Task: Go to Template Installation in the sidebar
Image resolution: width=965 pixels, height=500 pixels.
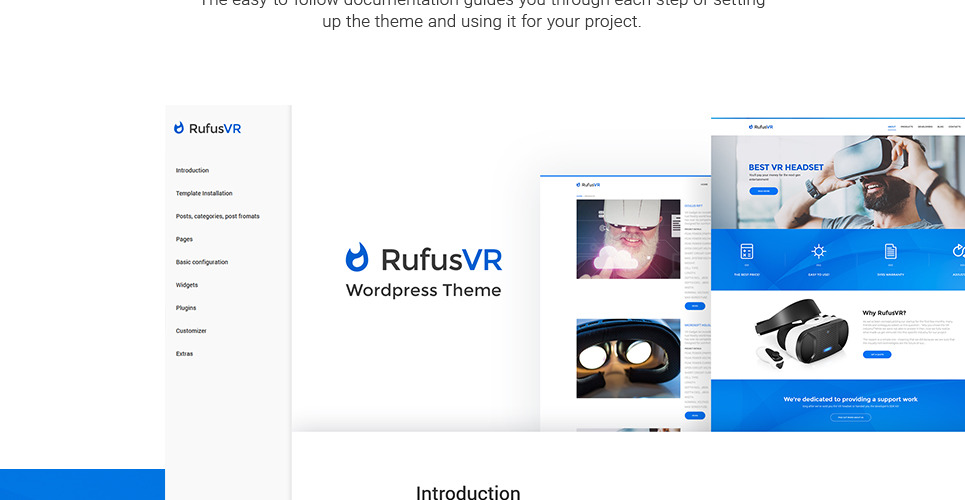Action: 204,194
